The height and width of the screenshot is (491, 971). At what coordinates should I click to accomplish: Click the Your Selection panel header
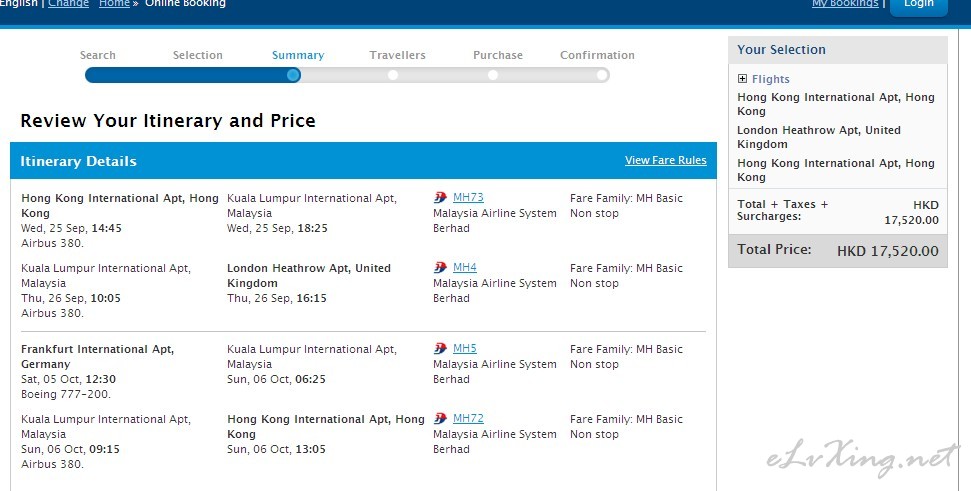(x=838, y=50)
